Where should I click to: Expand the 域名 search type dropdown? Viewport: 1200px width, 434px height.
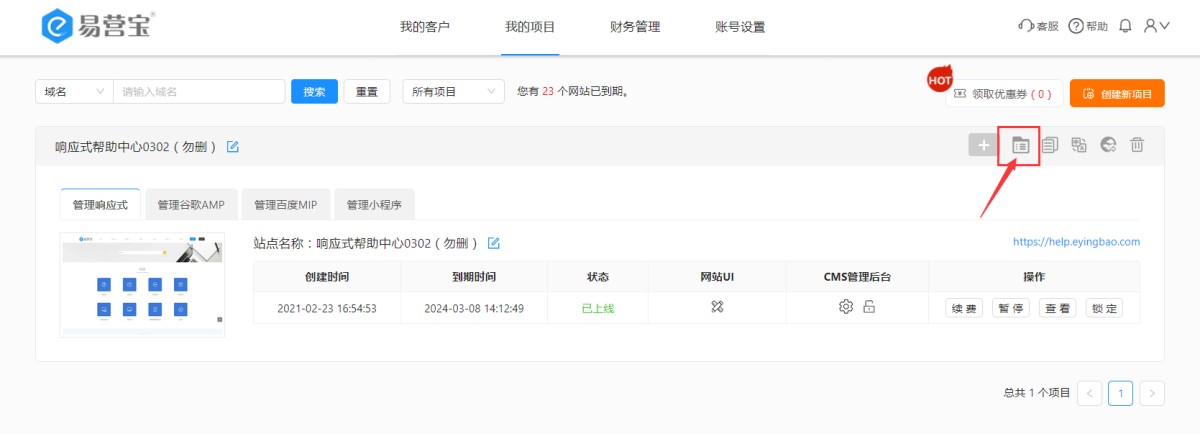(74, 91)
